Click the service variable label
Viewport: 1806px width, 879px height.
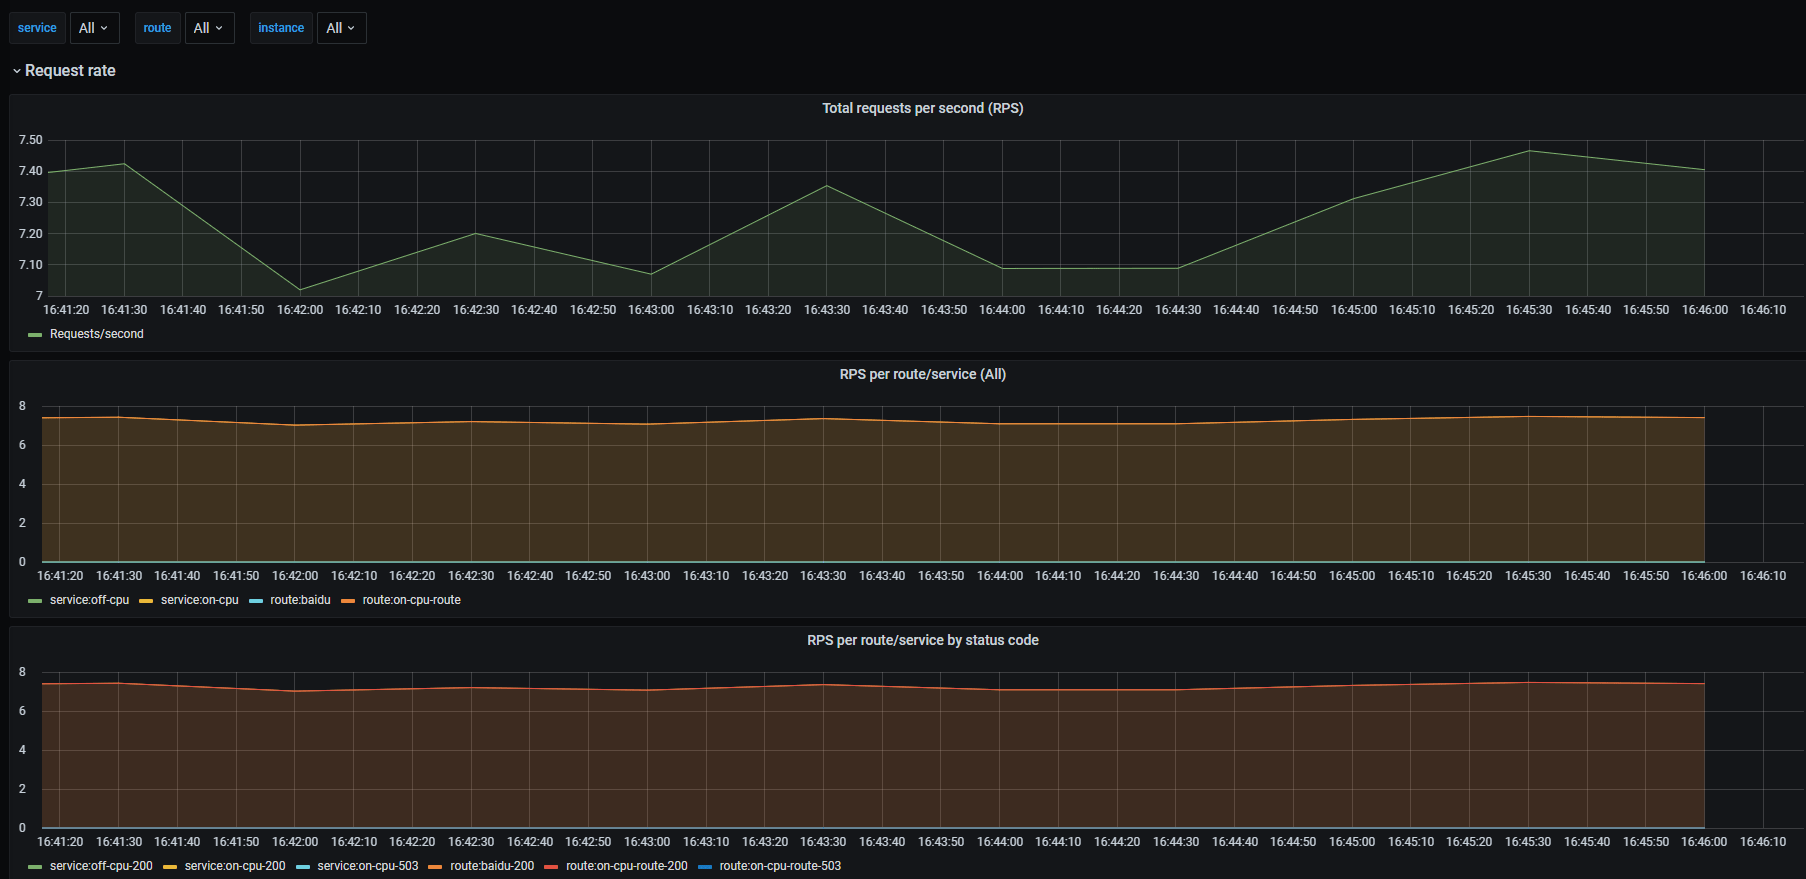(x=37, y=28)
